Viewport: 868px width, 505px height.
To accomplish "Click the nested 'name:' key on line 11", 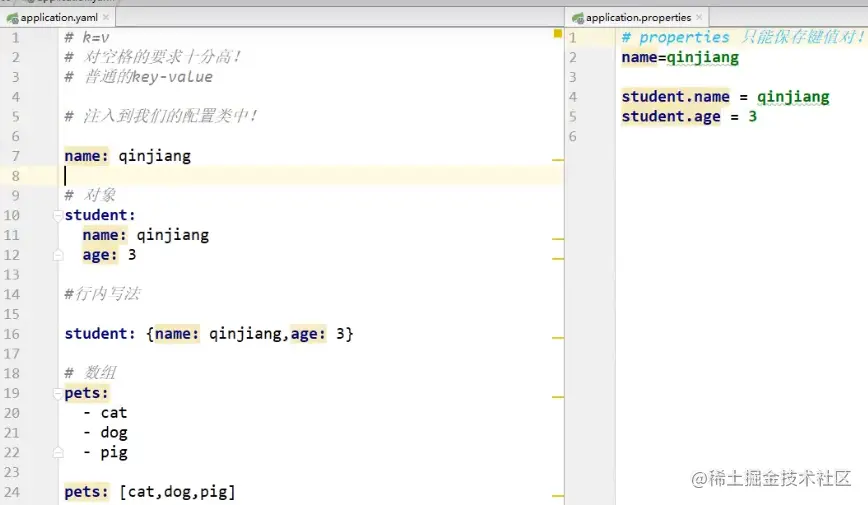I will (x=105, y=235).
